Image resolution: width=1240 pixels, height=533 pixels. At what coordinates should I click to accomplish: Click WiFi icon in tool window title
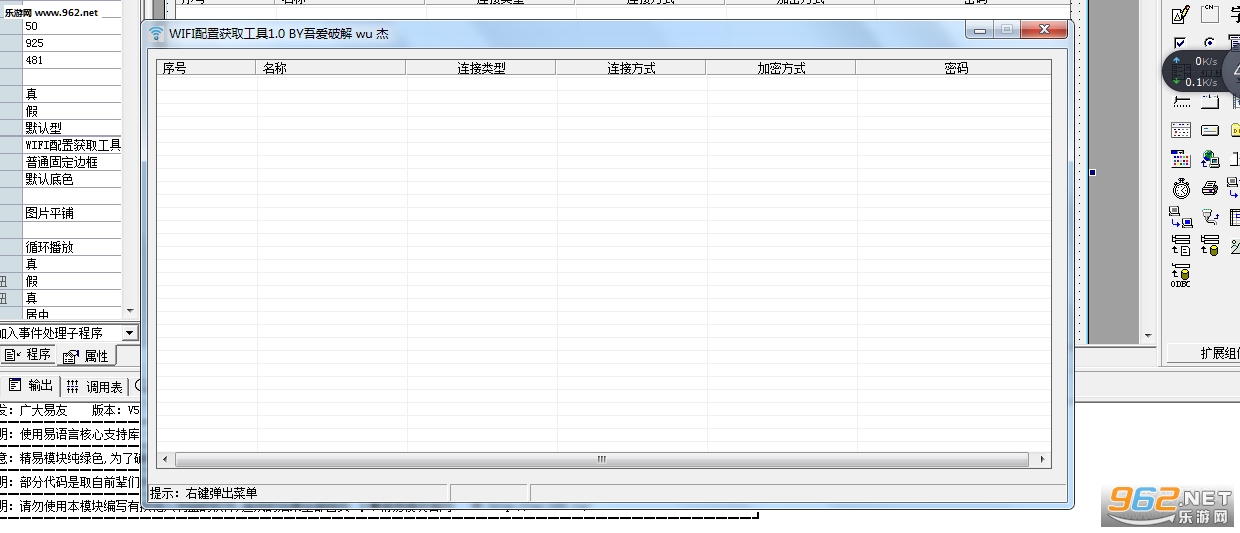(x=156, y=33)
